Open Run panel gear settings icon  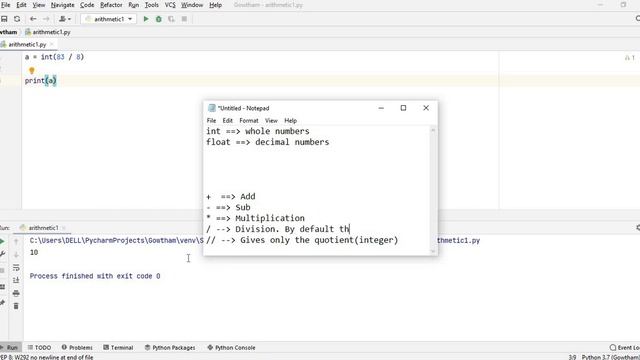tap(638, 227)
